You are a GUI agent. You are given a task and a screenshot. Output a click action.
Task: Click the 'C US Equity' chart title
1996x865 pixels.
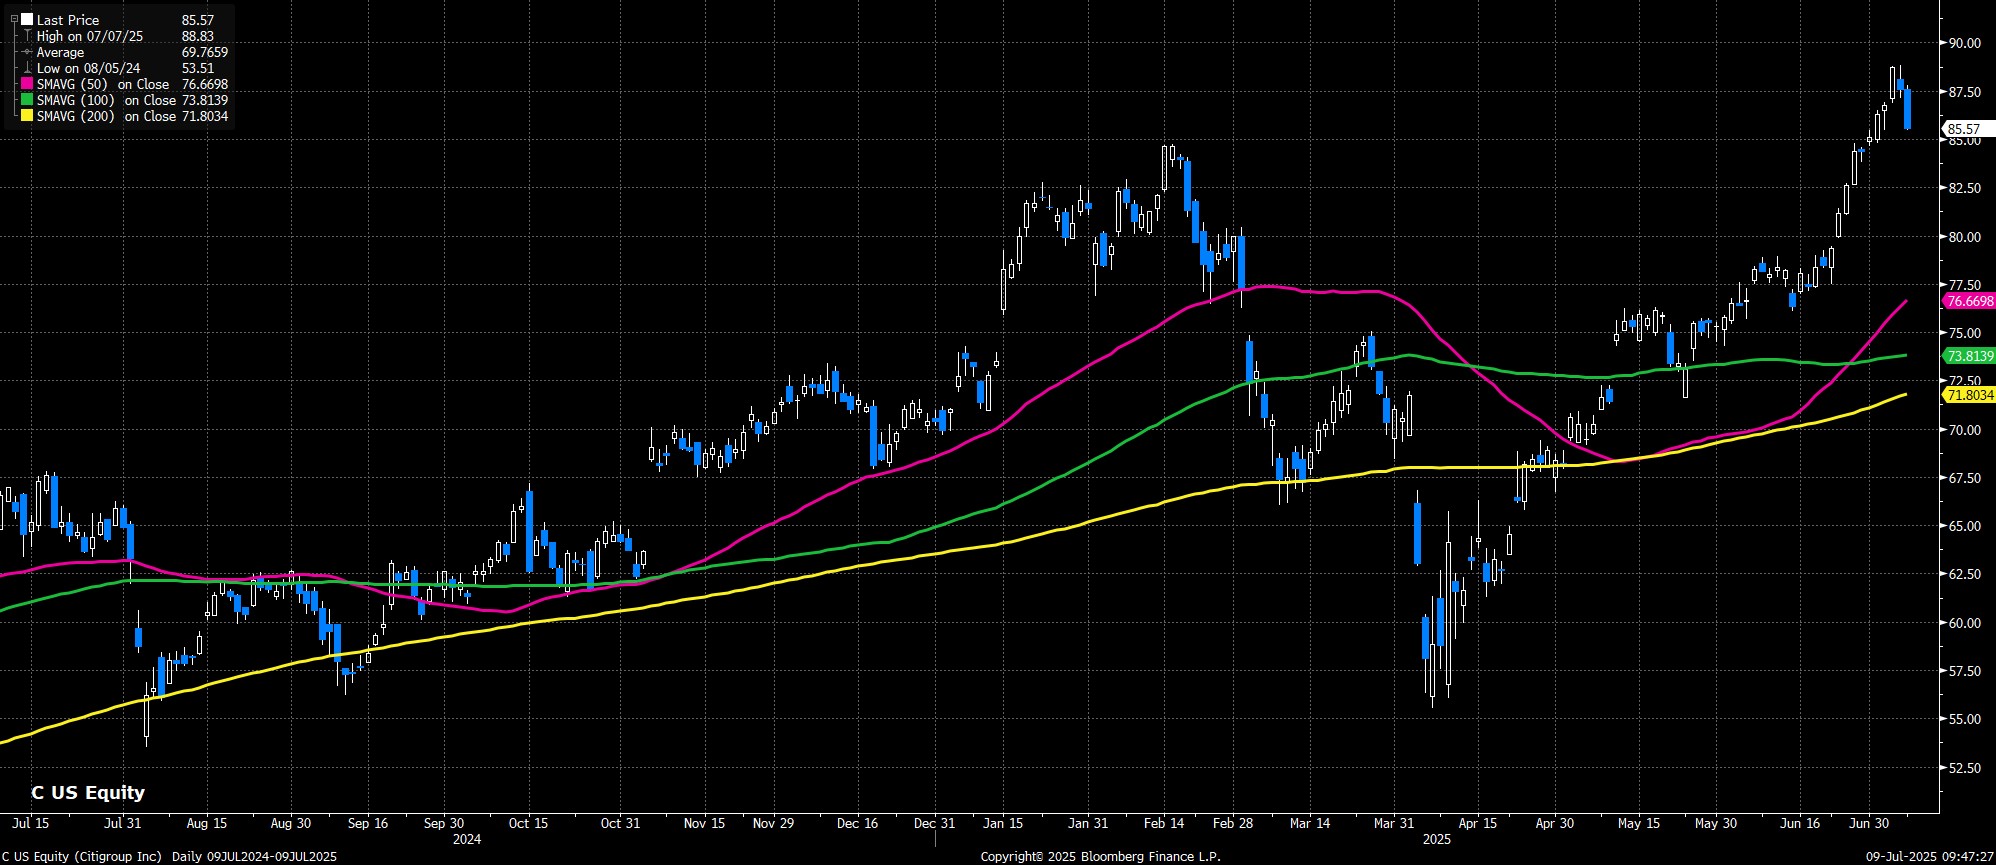pos(88,792)
